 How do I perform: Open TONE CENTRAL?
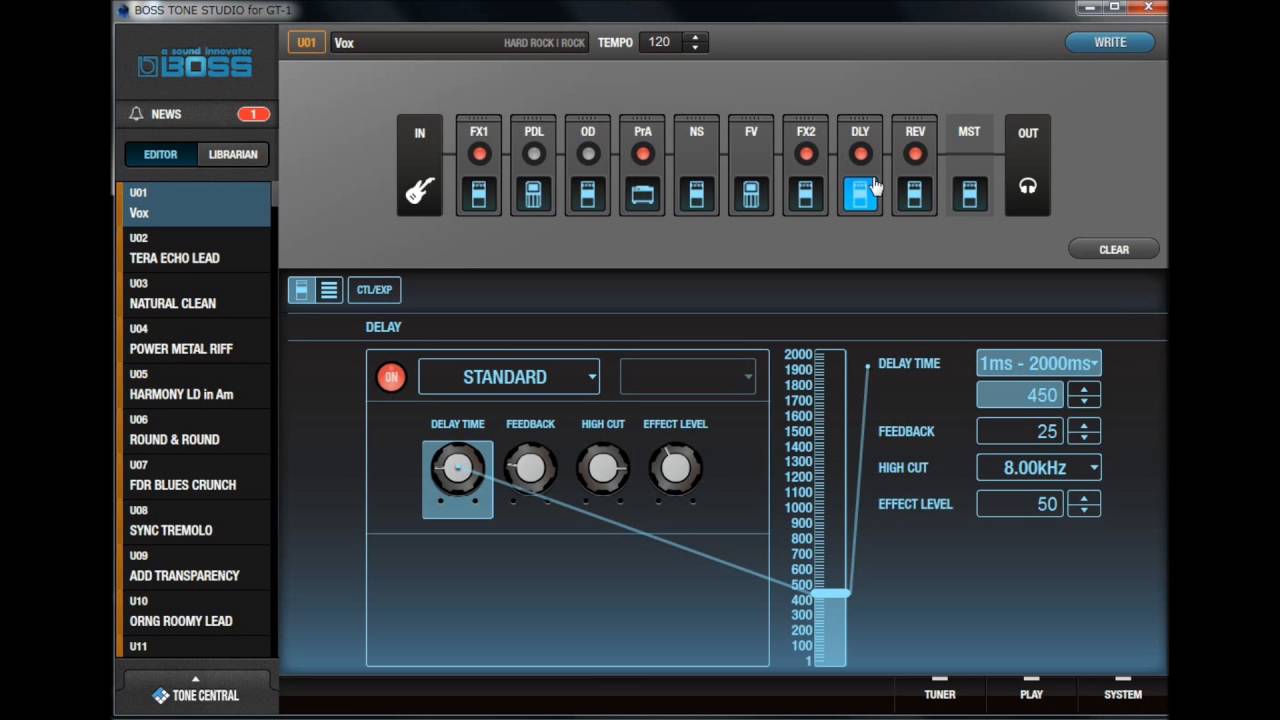click(x=196, y=695)
